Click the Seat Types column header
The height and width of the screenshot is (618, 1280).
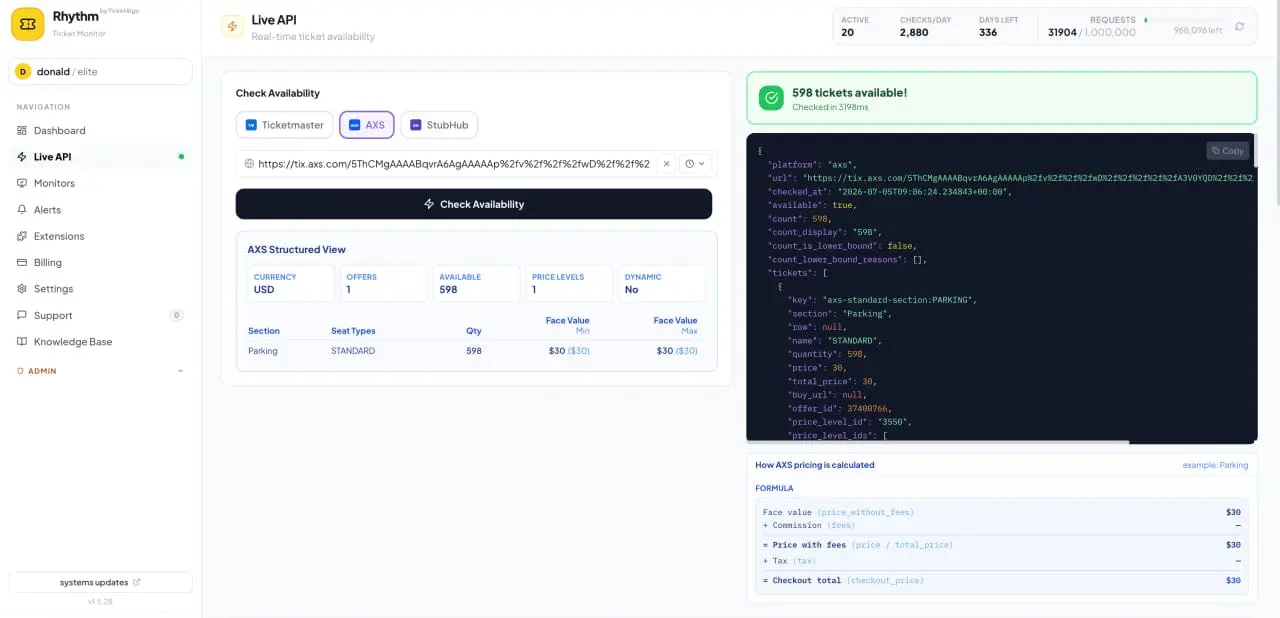click(x=355, y=331)
